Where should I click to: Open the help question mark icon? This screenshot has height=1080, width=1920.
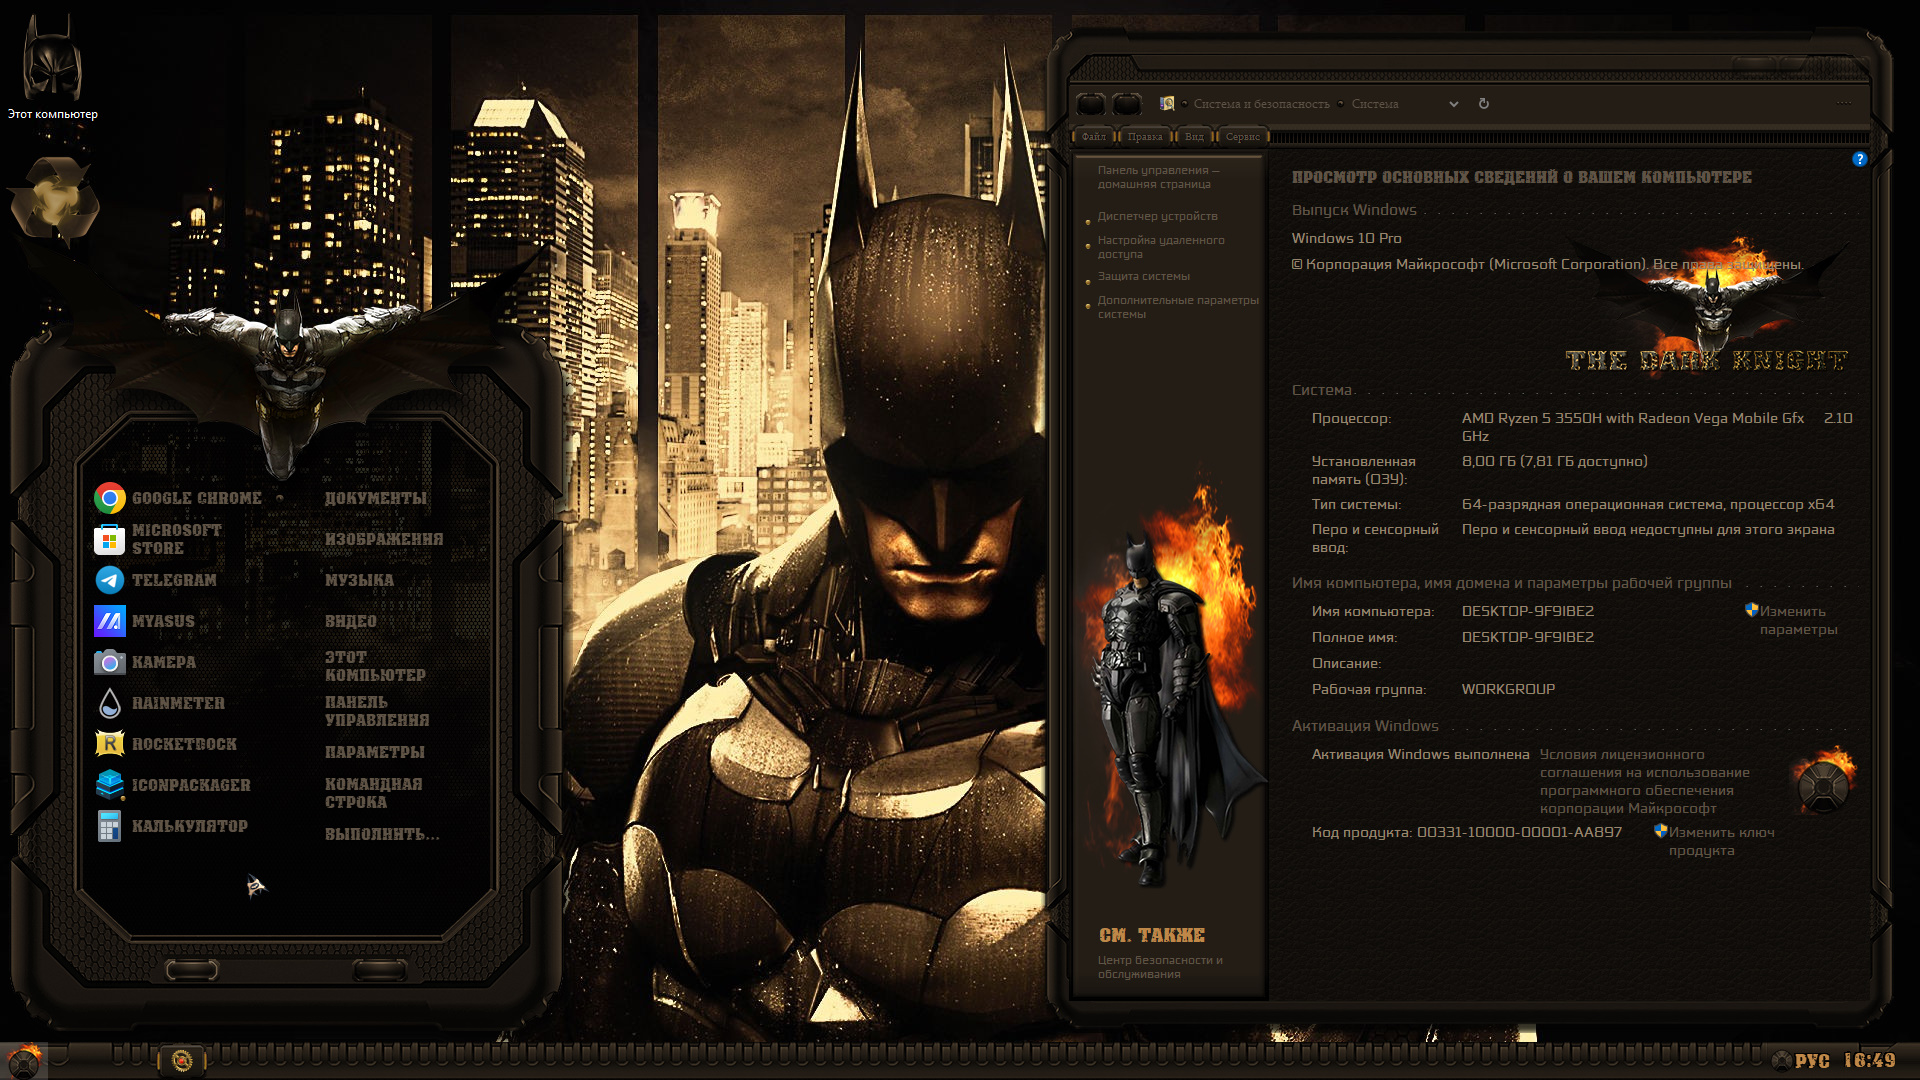1860,159
